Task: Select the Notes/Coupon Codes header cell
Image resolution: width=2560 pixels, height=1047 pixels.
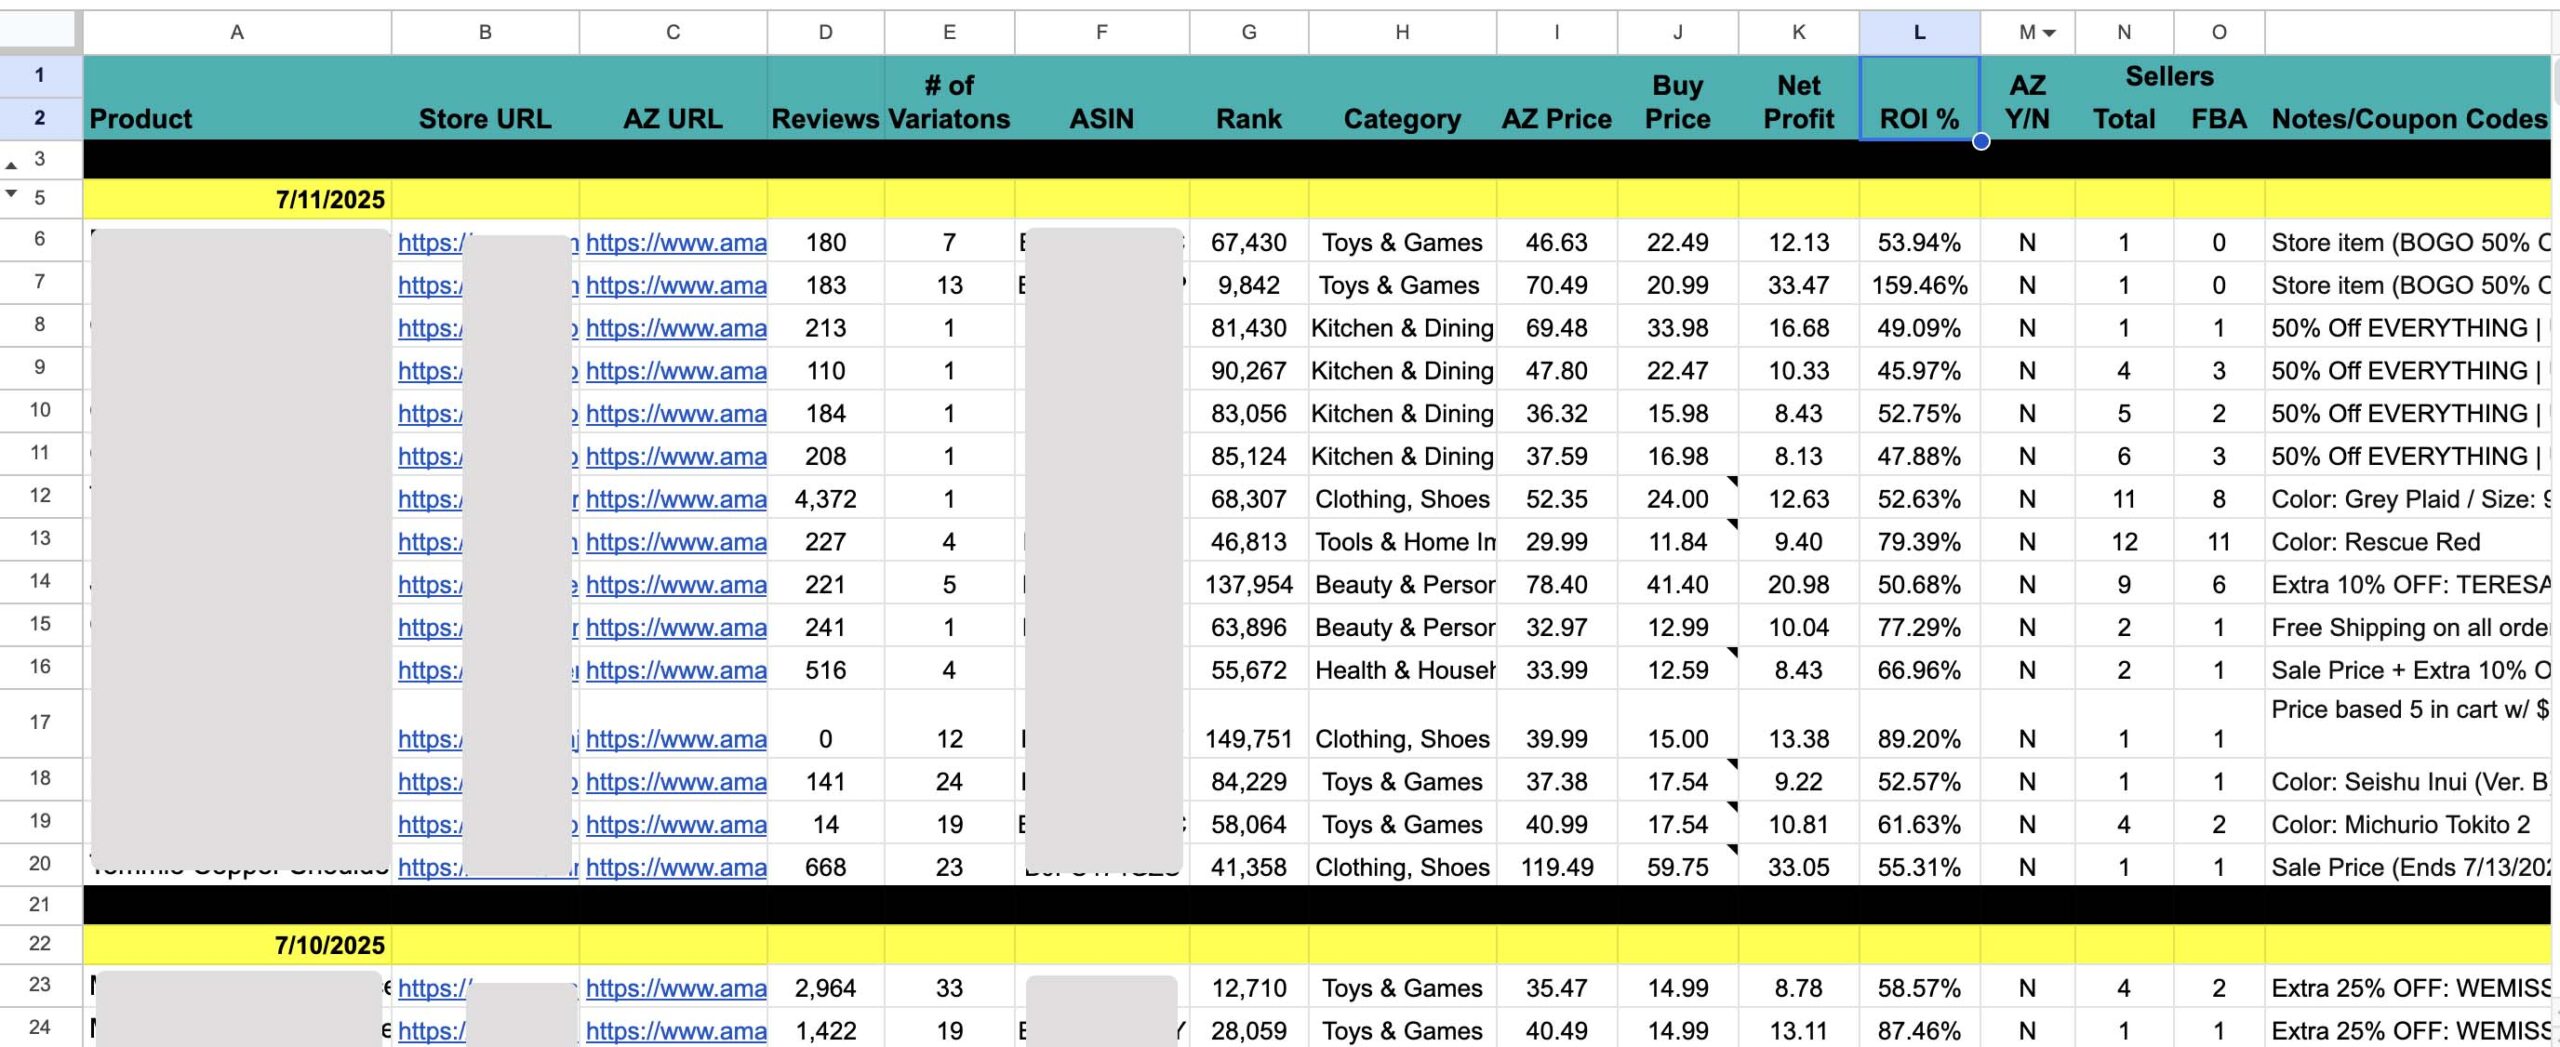Action: tap(2408, 98)
